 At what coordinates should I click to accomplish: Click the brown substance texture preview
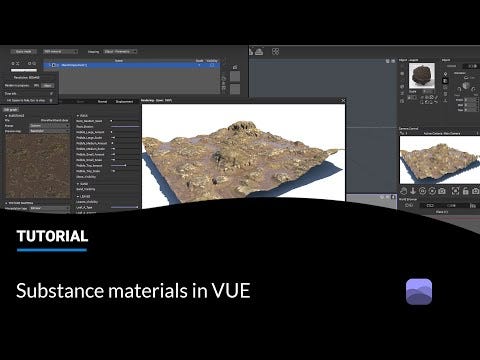[38, 166]
